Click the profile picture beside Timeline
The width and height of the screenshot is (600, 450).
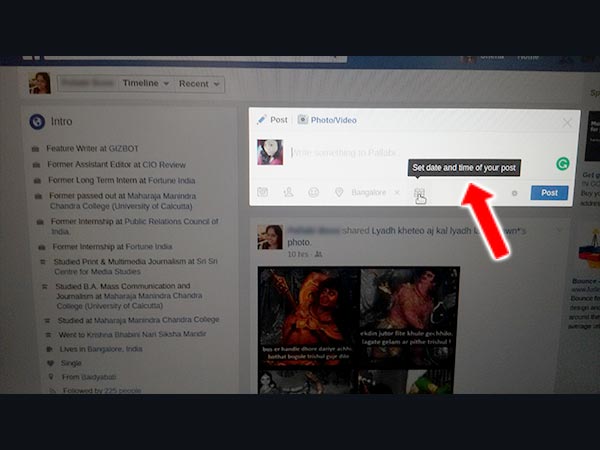click(x=41, y=83)
